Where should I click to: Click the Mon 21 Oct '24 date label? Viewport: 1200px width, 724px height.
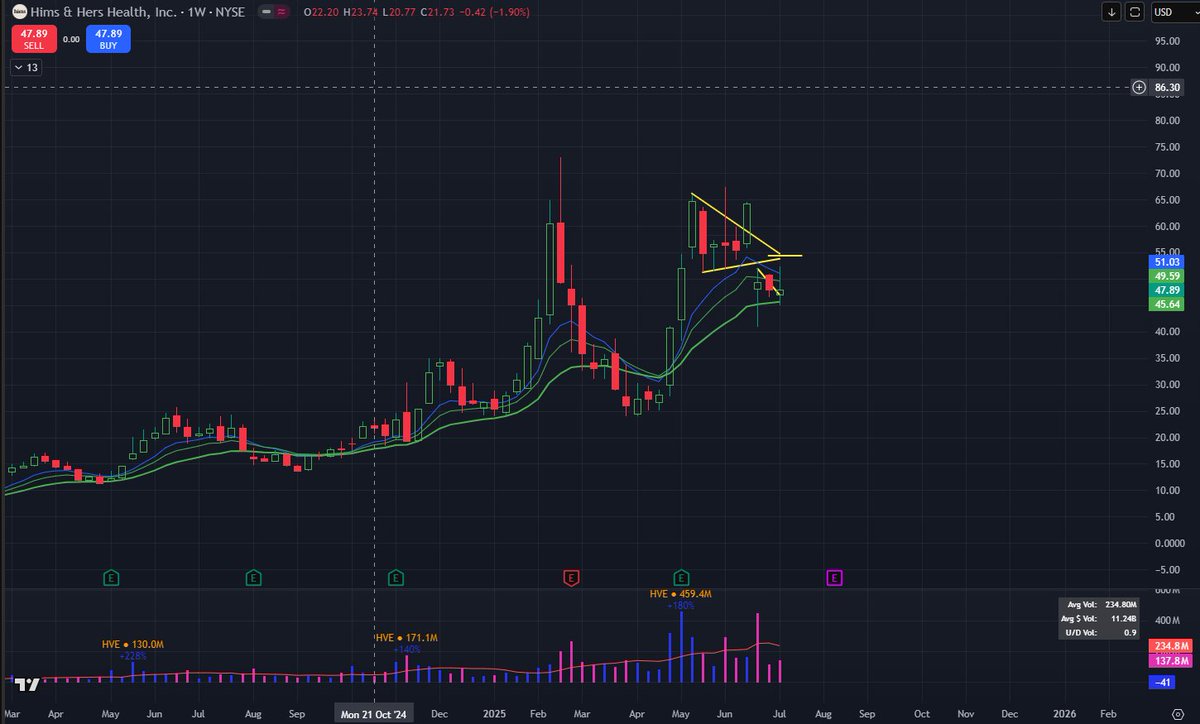pyautogui.click(x=374, y=715)
